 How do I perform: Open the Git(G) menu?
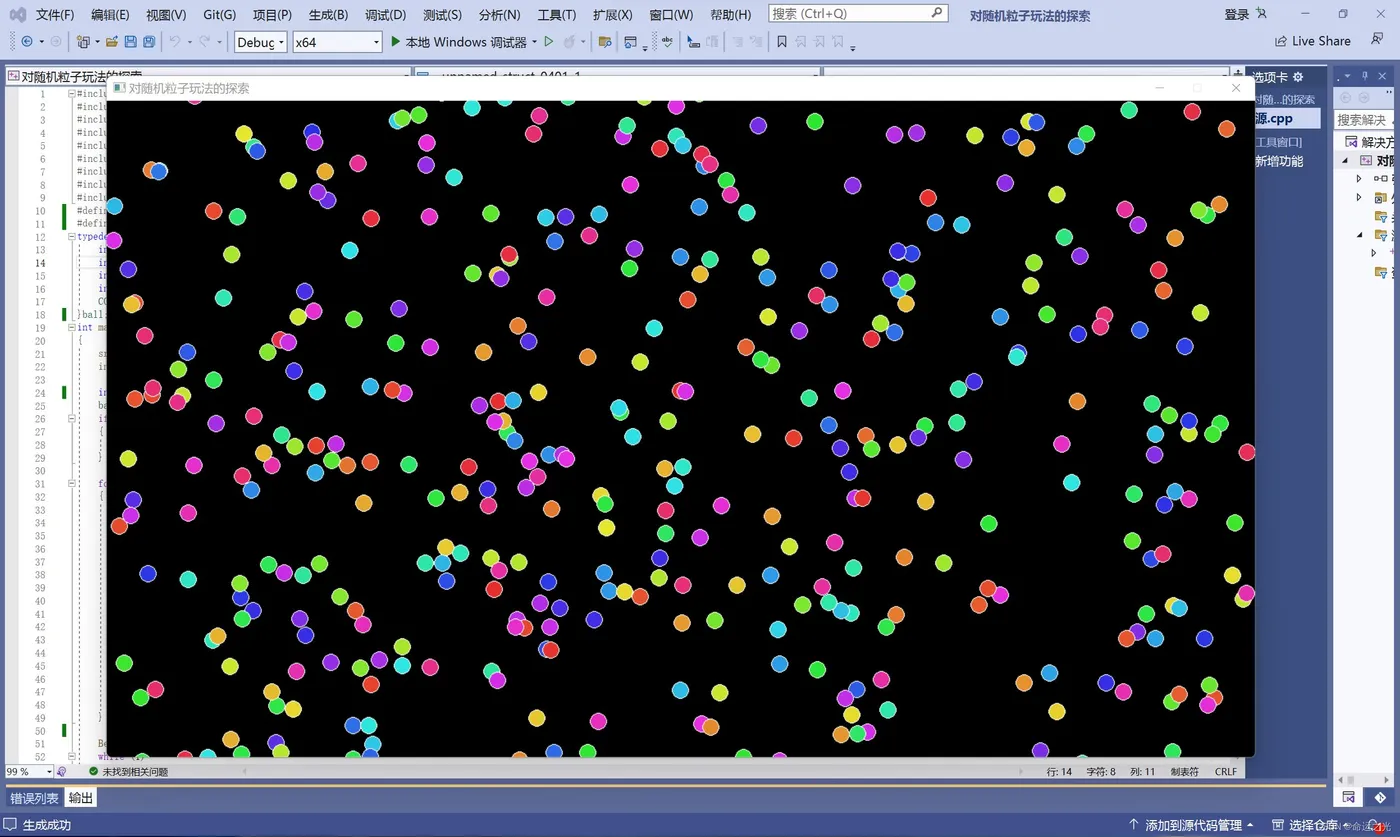pos(220,15)
